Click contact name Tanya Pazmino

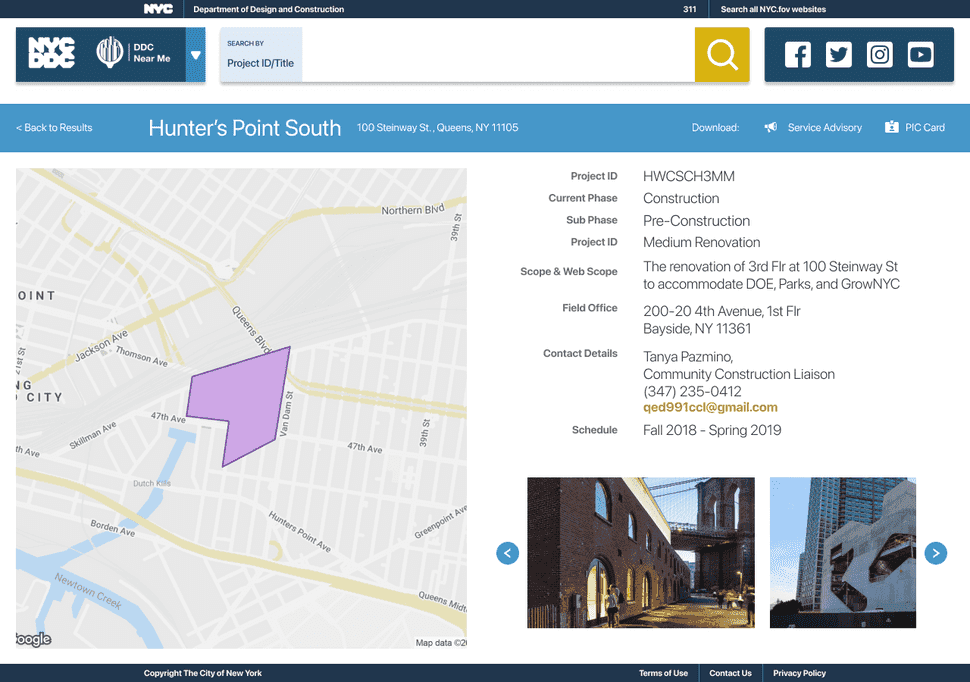click(x=688, y=357)
